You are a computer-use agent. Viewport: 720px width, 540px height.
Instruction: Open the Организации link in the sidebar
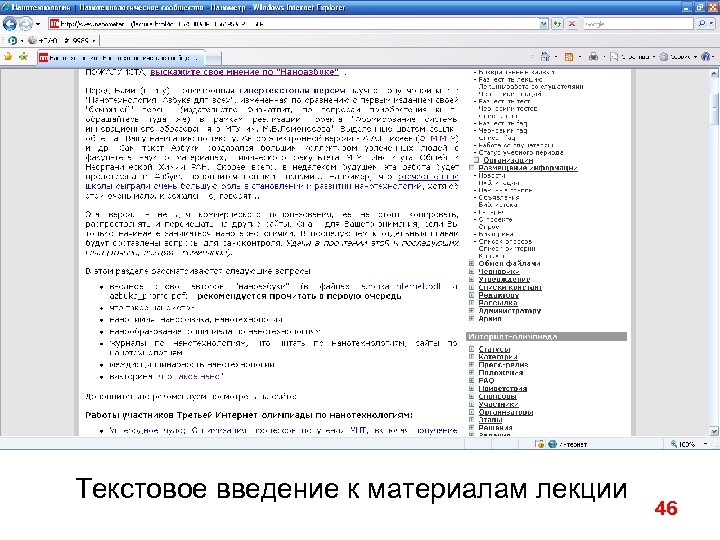coord(508,160)
